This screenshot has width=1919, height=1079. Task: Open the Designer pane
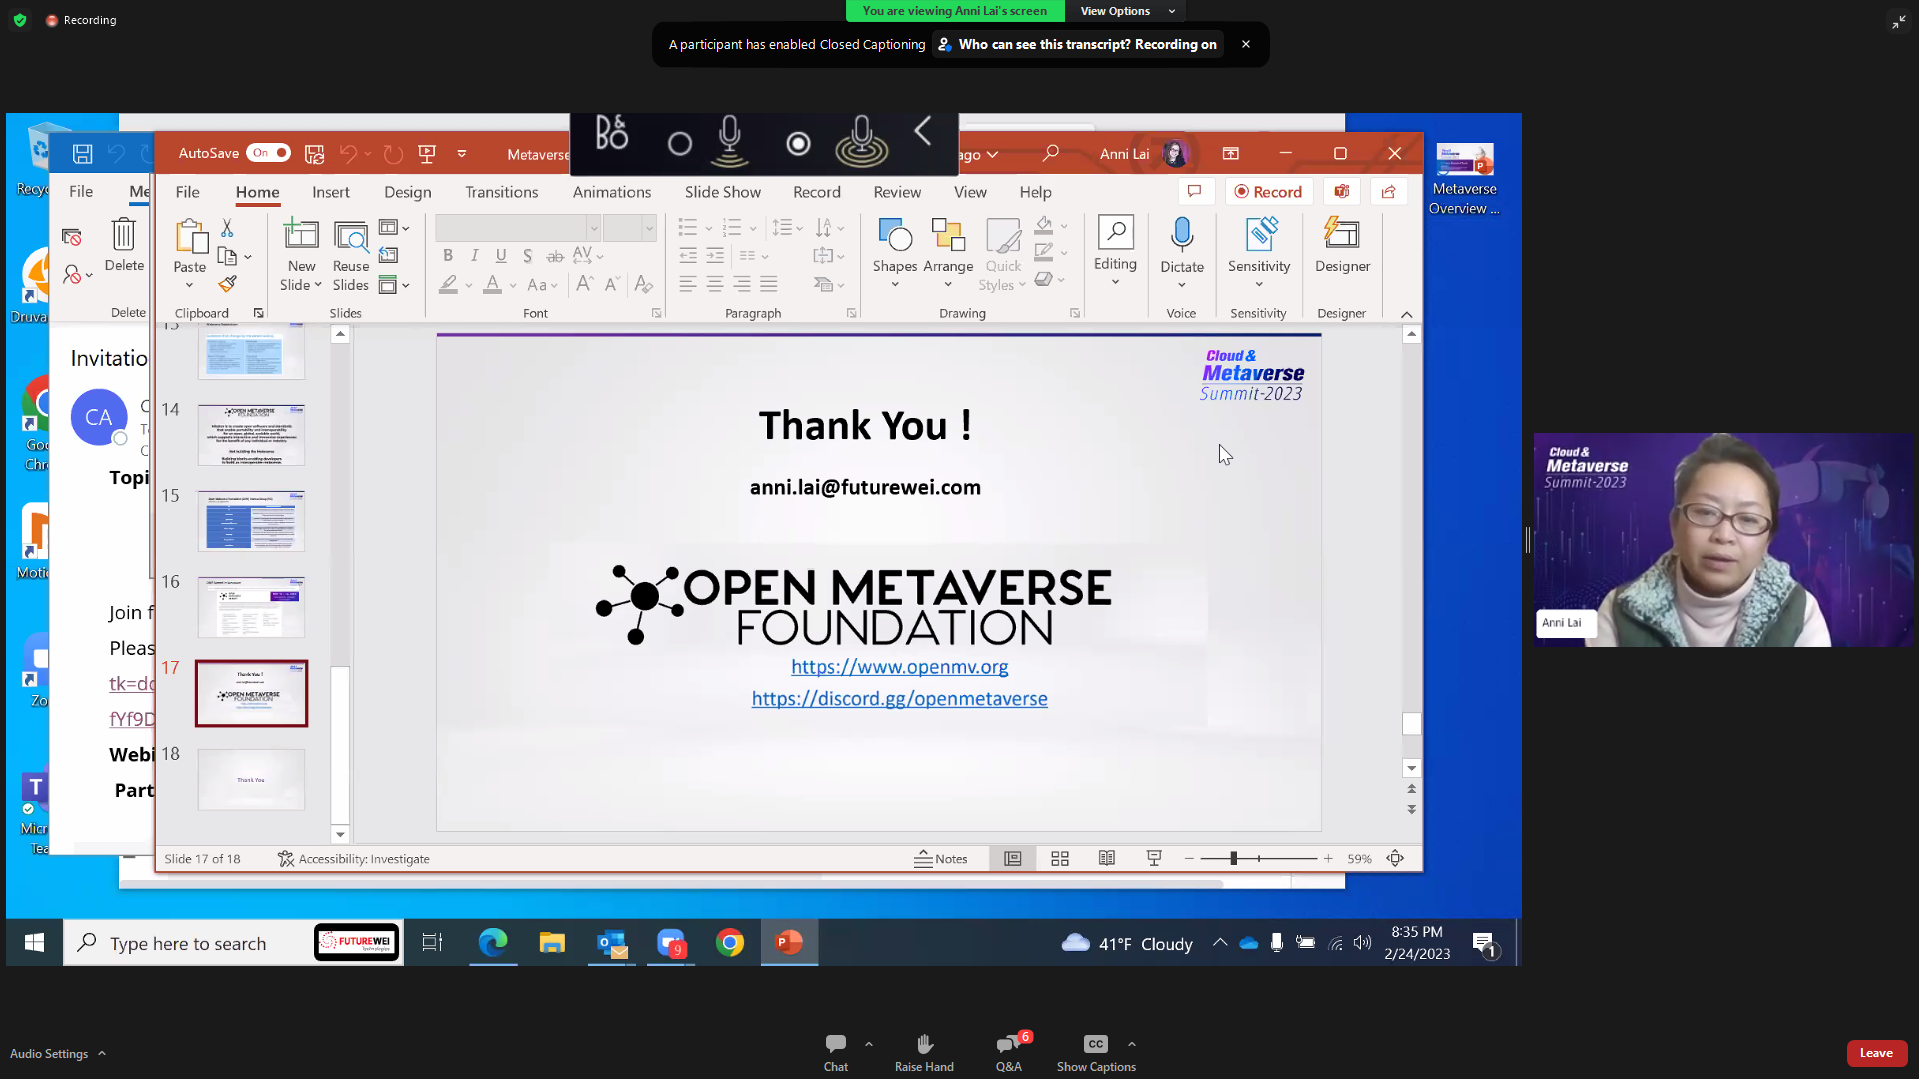click(1342, 245)
